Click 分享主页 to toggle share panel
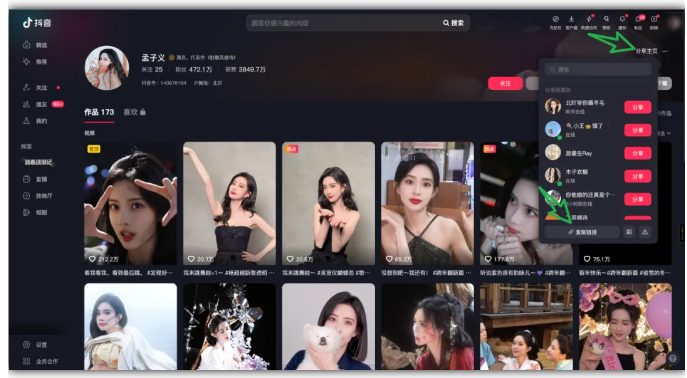This screenshot has height=378, width=687. click(646, 51)
